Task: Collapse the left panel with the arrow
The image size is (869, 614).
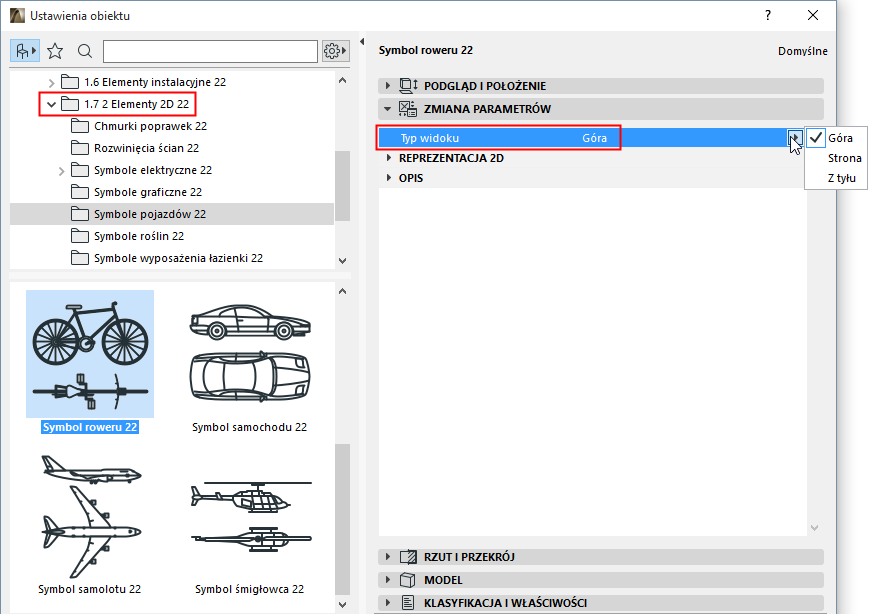Action: [362, 42]
